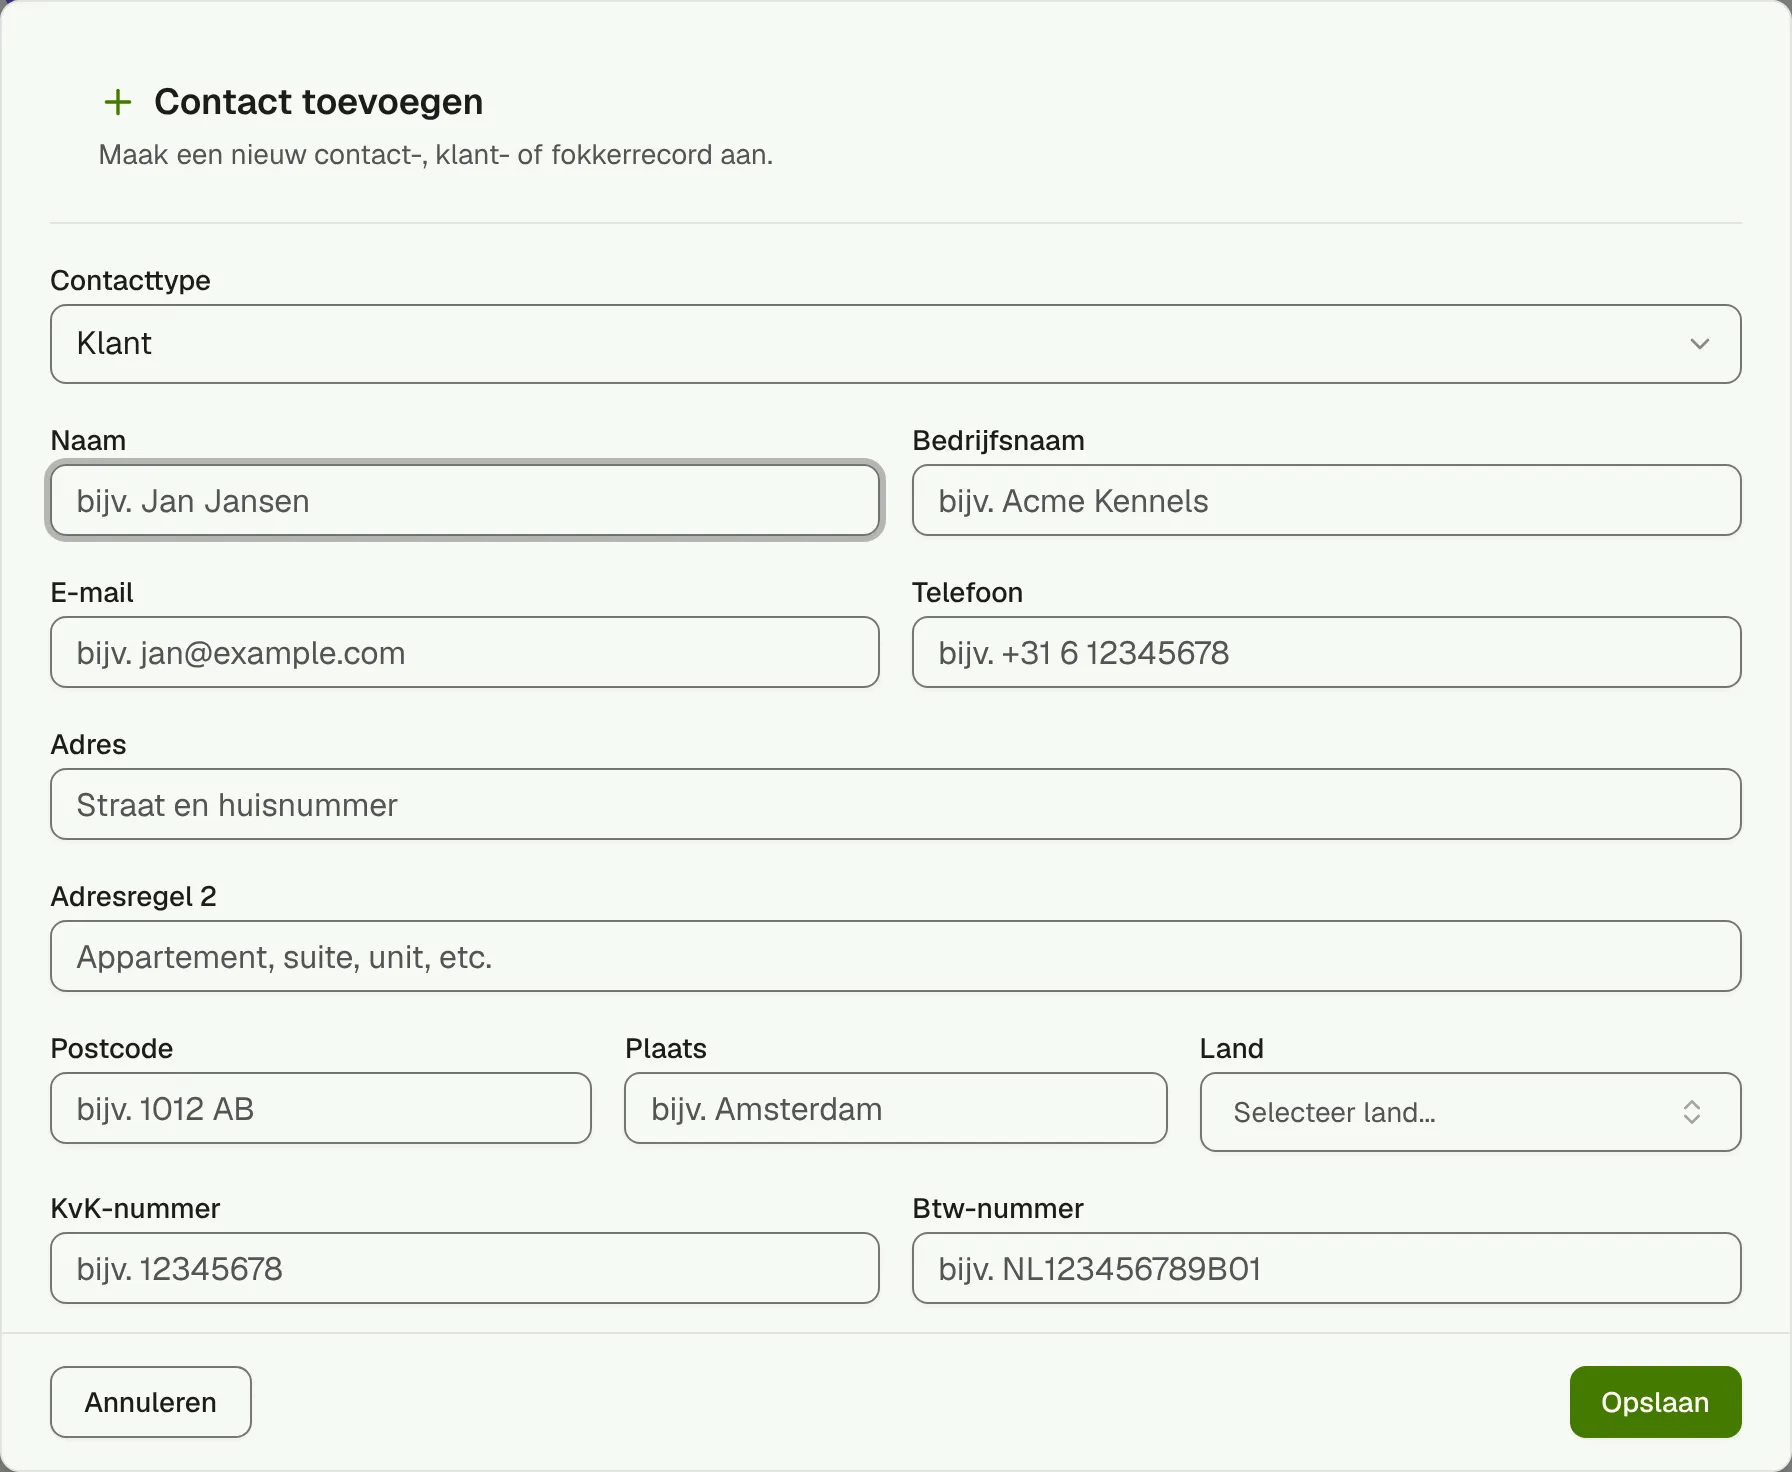Viewport: 1792px width, 1472px height.
Task: Click the Adresregel 2 label
Action: pyautogui.click(x=133, y=896)
